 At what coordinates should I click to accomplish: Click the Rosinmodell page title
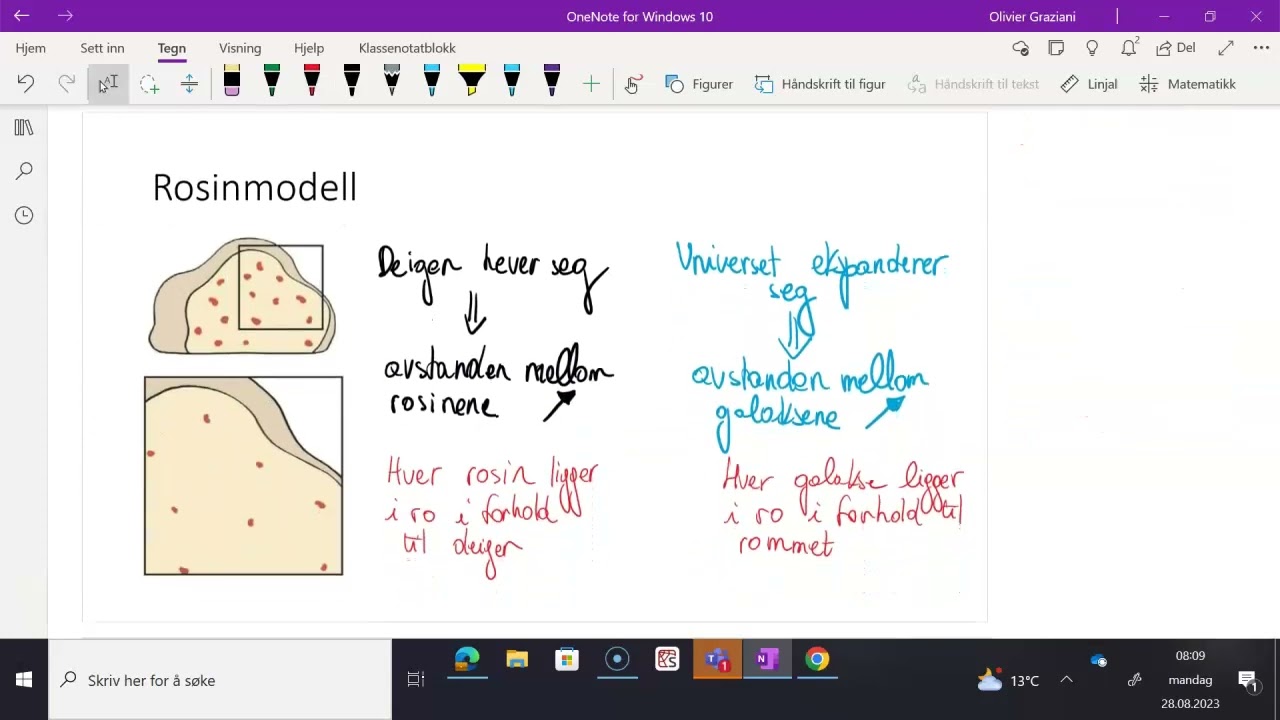[x=254, y=187]
